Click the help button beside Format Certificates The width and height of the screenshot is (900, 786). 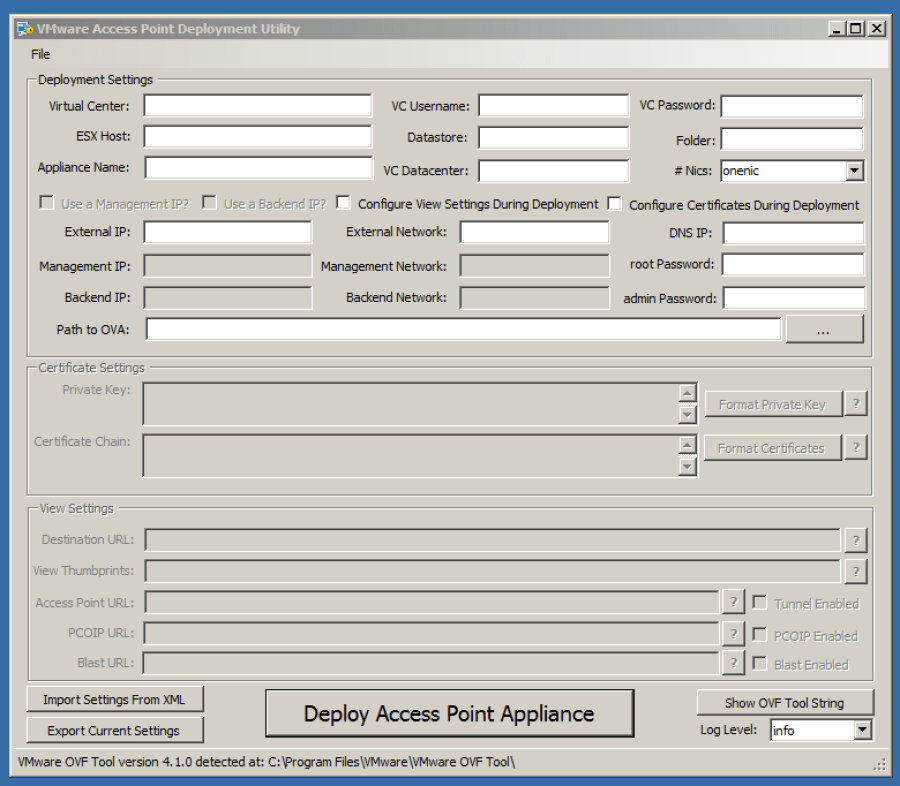tap(855, 448)
